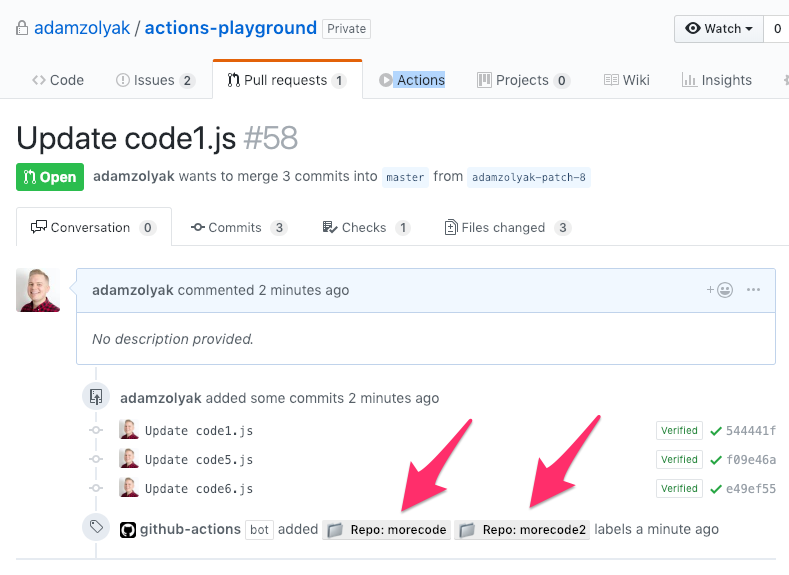Screen dimensions: 789x575
Task: Click the Actions play icon
Action: (x=385, y=80)
